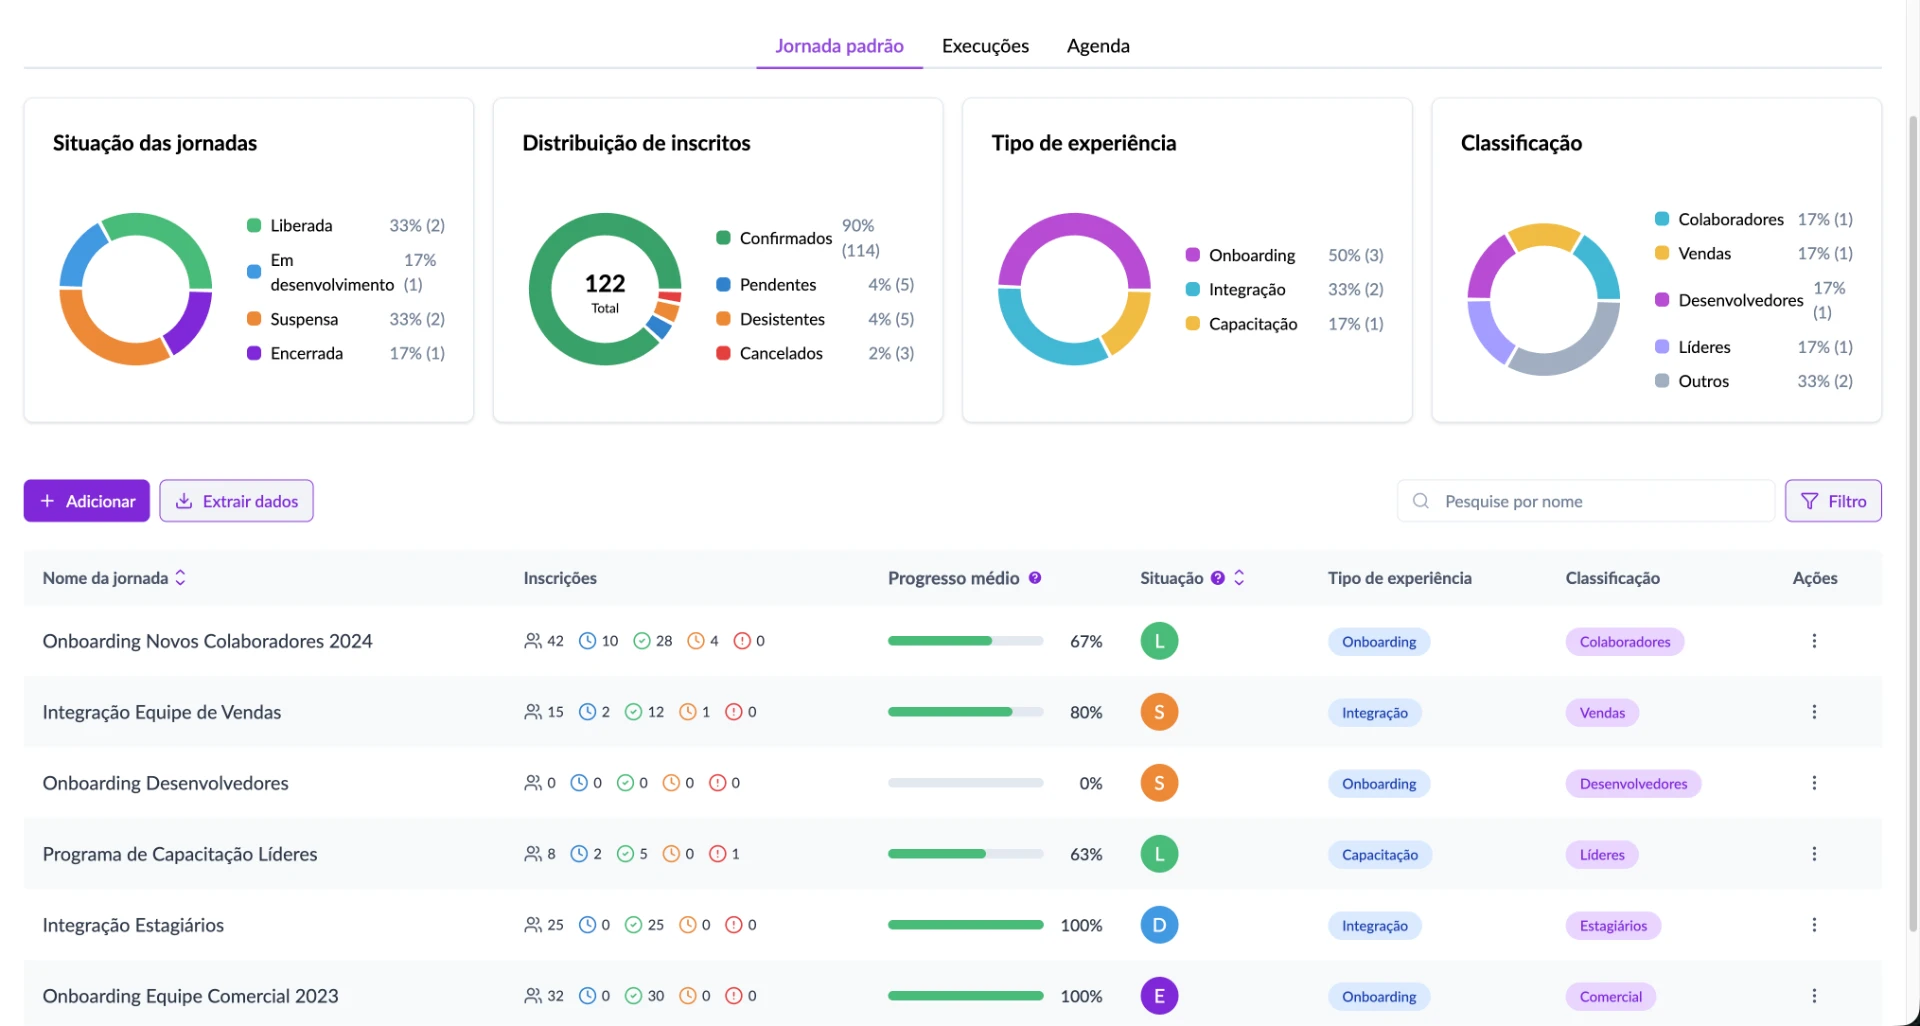Open Integração Equipe de Vendas journey
This screenshot has width=1920, height=1026.
click(x=162, y=712)
